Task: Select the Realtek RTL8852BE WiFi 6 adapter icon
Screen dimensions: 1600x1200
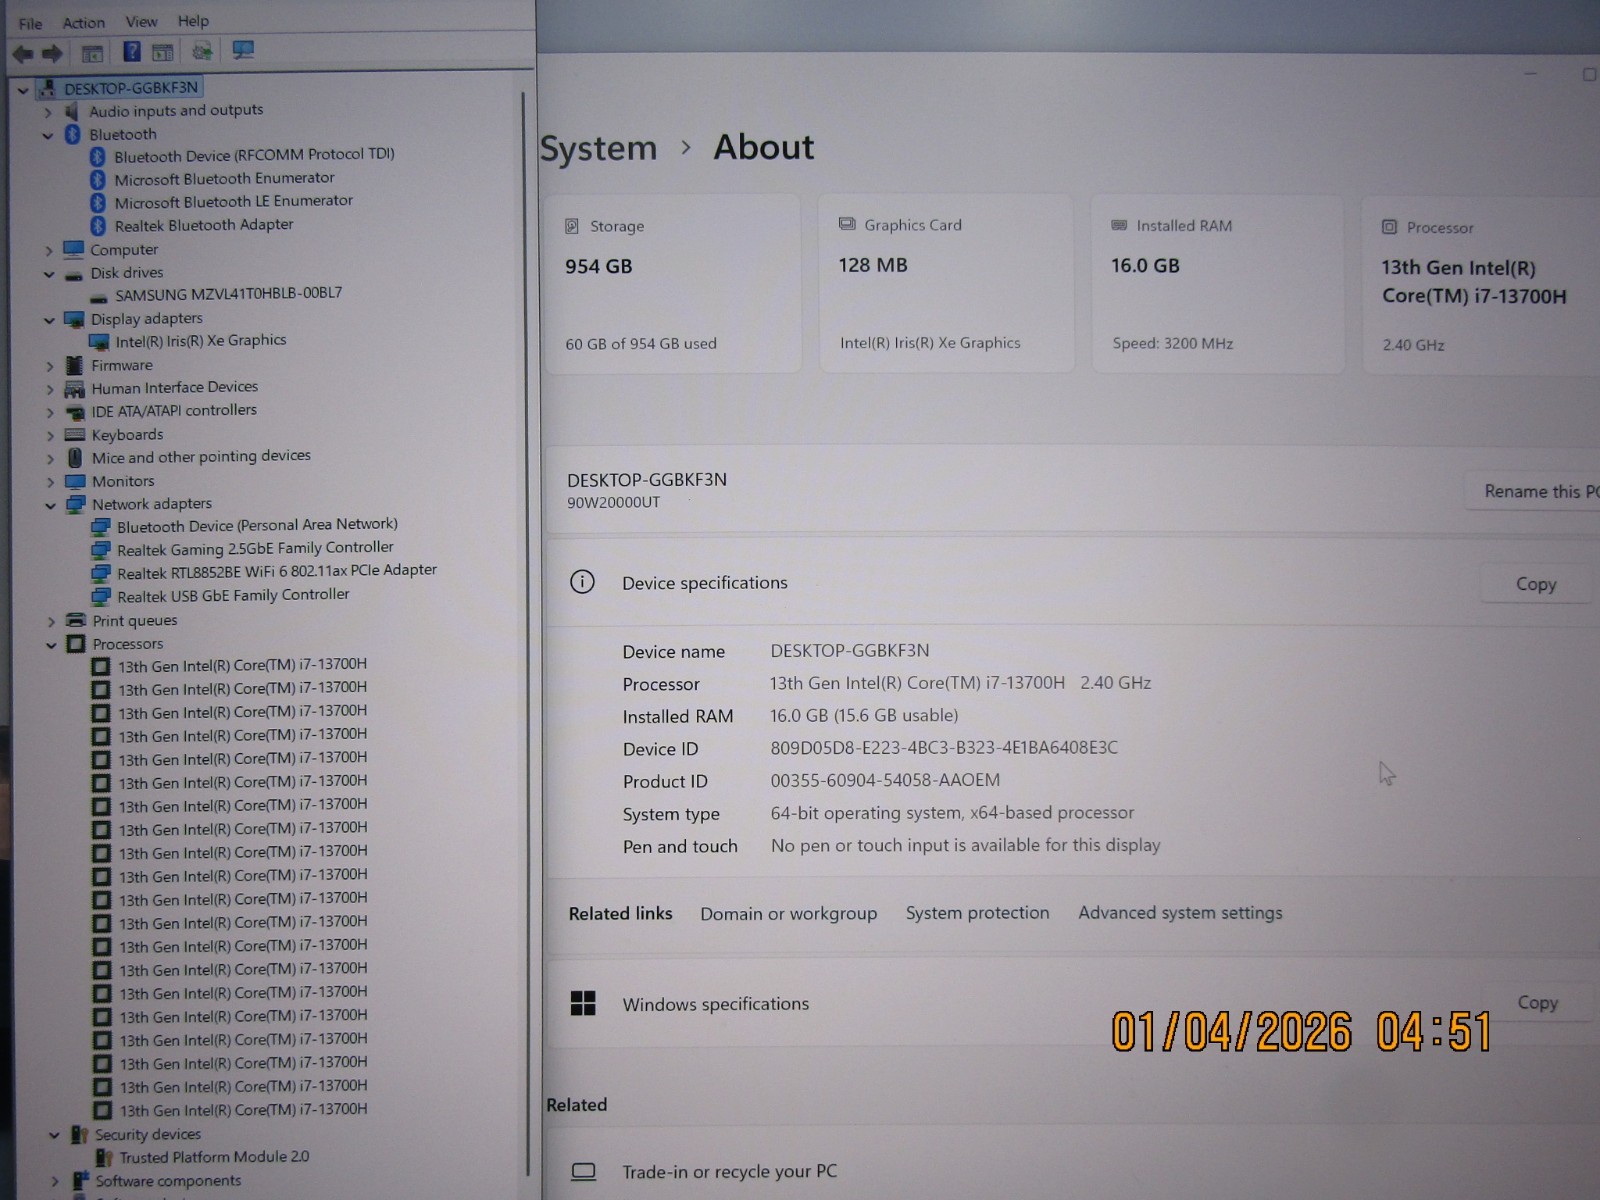Action: [101, 574]
